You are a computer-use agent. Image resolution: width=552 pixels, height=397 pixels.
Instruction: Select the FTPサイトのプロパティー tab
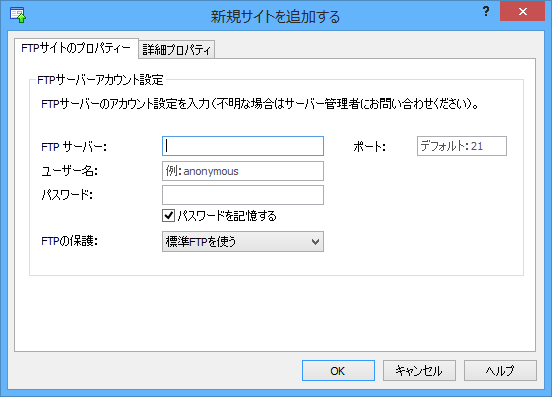click(76, 48)
